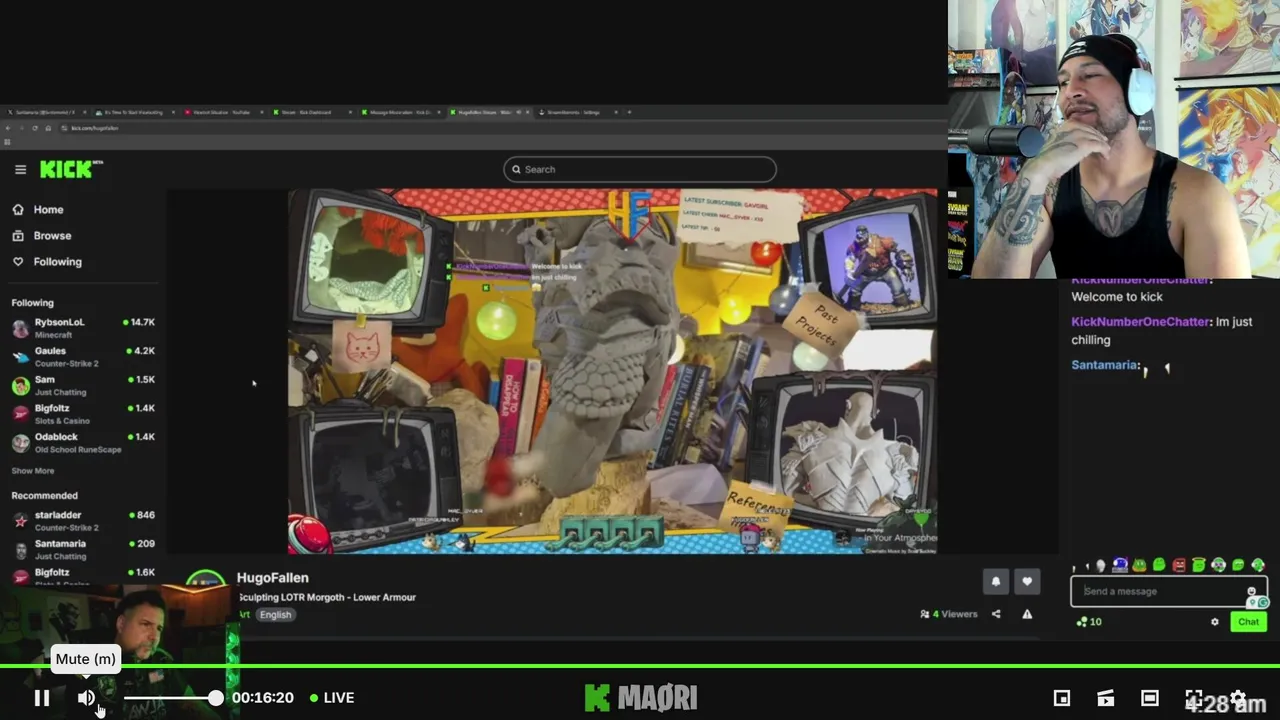Image resolution: width=1280 pixels, height=720 pixels.
Task: Open the player settings gear
Action: 1238,698
